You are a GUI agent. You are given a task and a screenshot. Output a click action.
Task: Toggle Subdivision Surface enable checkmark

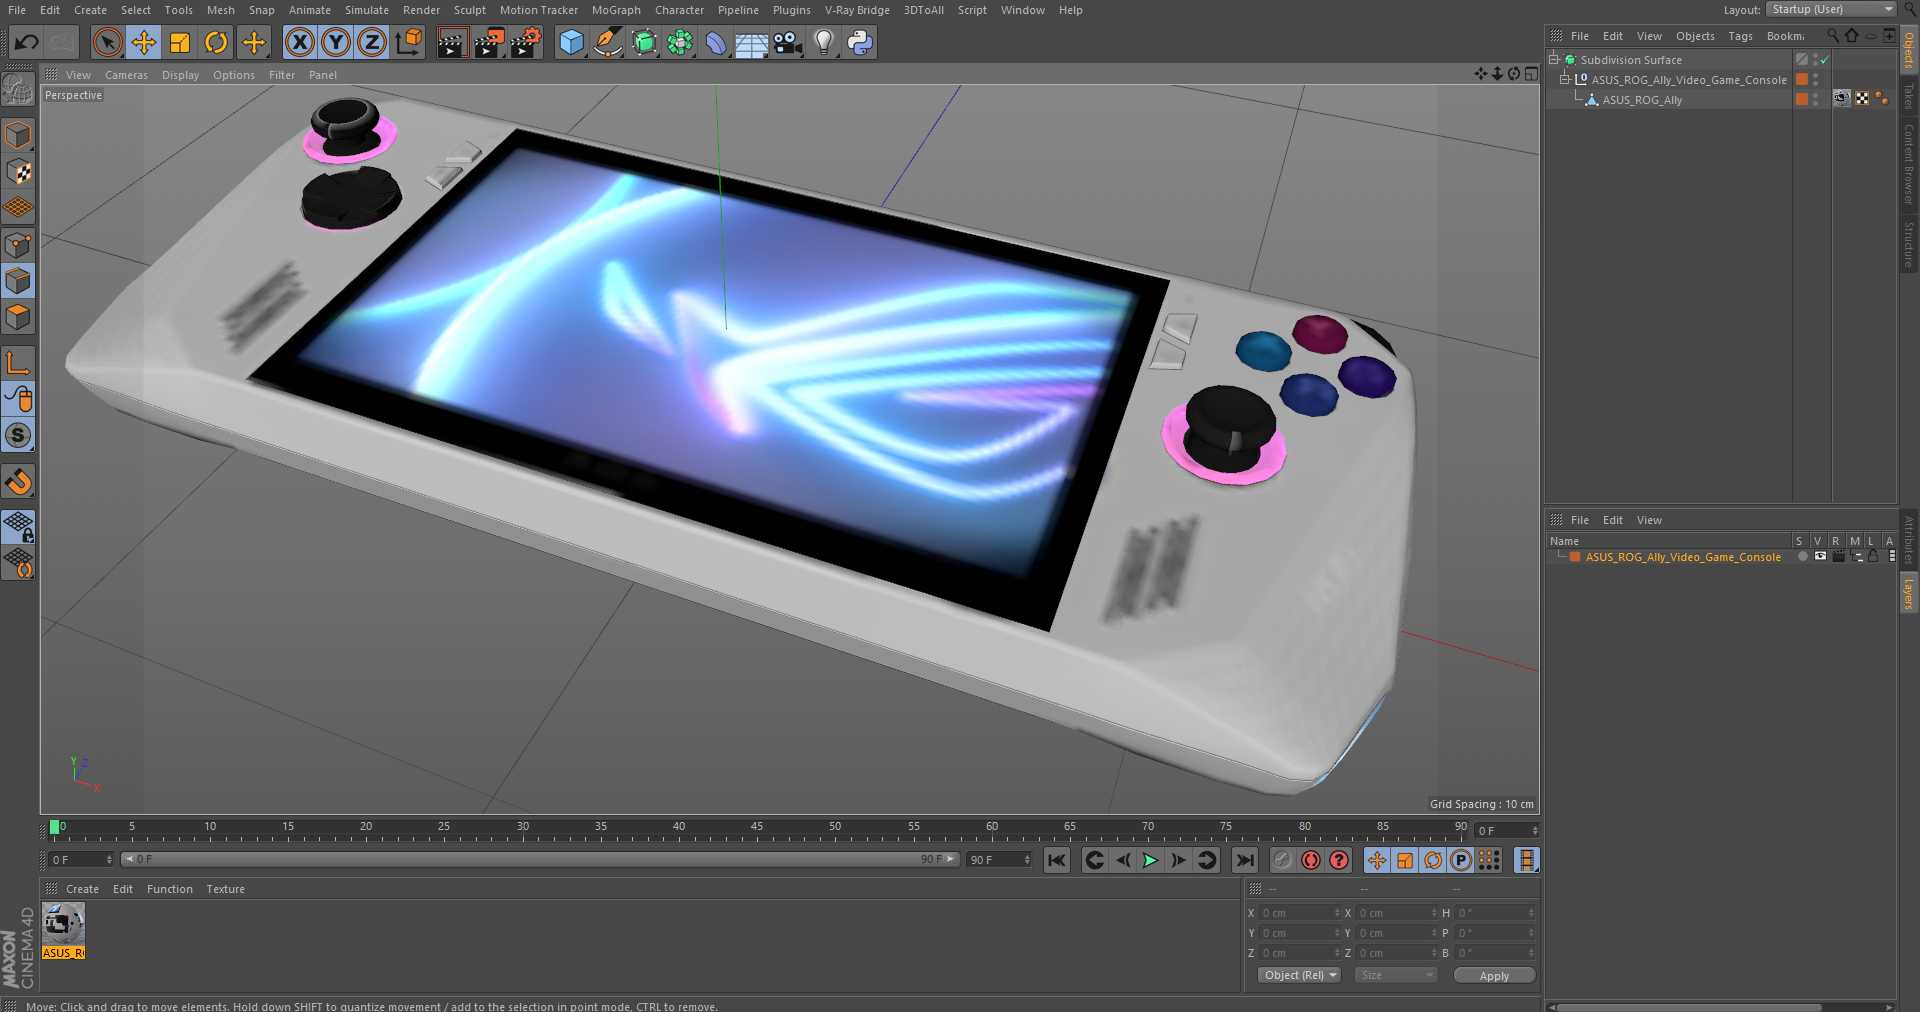pyautogui.click(x=1825, y=60)
